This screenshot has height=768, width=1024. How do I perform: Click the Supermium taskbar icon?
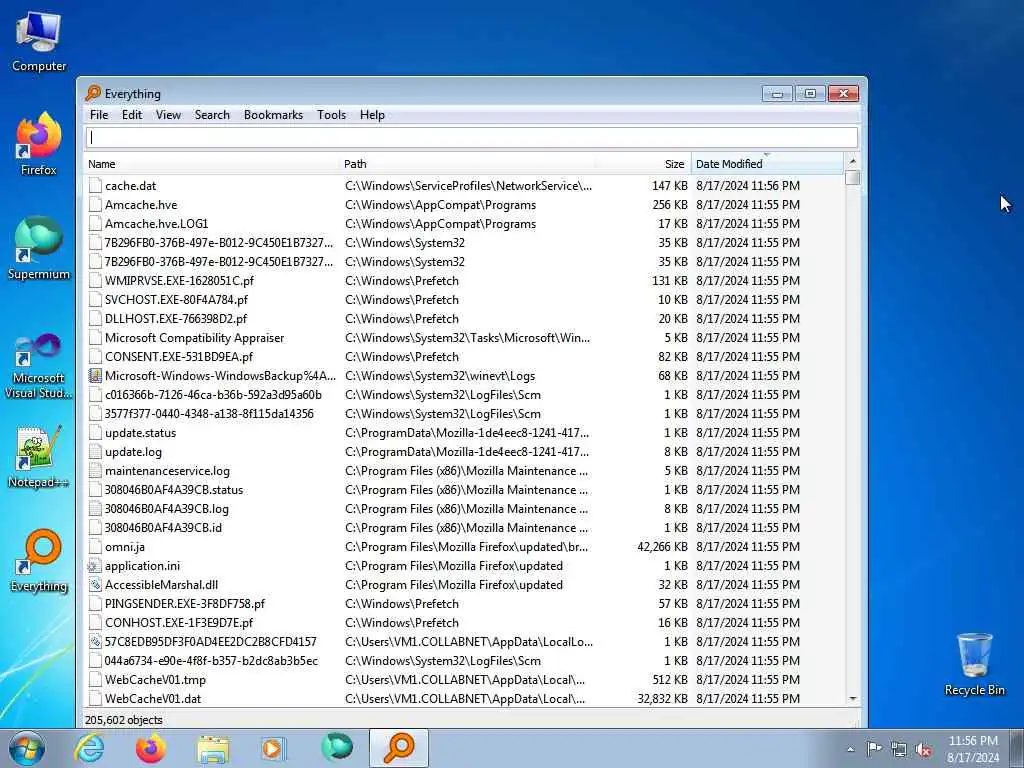[x=337, y=747]
